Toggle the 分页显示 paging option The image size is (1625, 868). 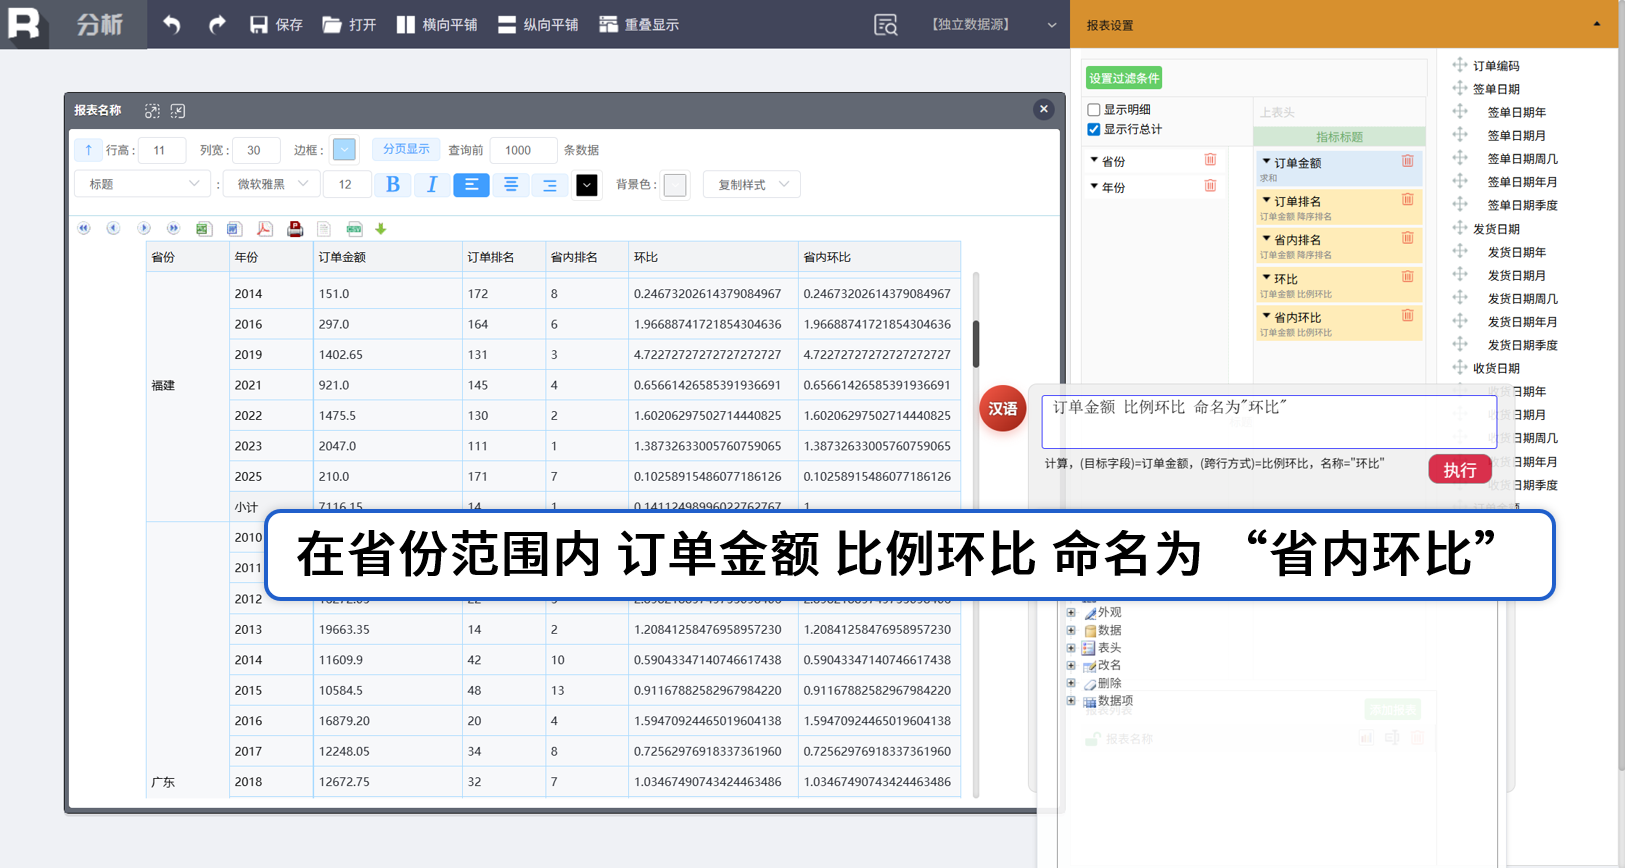click(x=406, y=149)
